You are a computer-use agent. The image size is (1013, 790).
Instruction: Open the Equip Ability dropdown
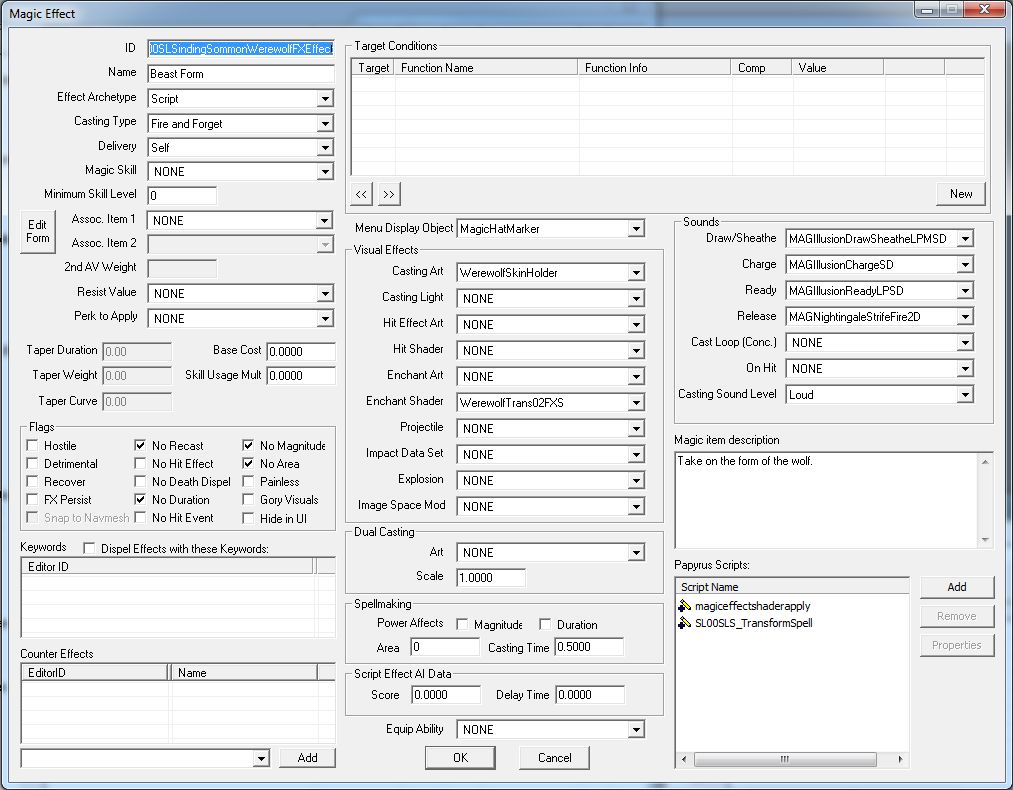pyautogui.click(x=636, y=730)
